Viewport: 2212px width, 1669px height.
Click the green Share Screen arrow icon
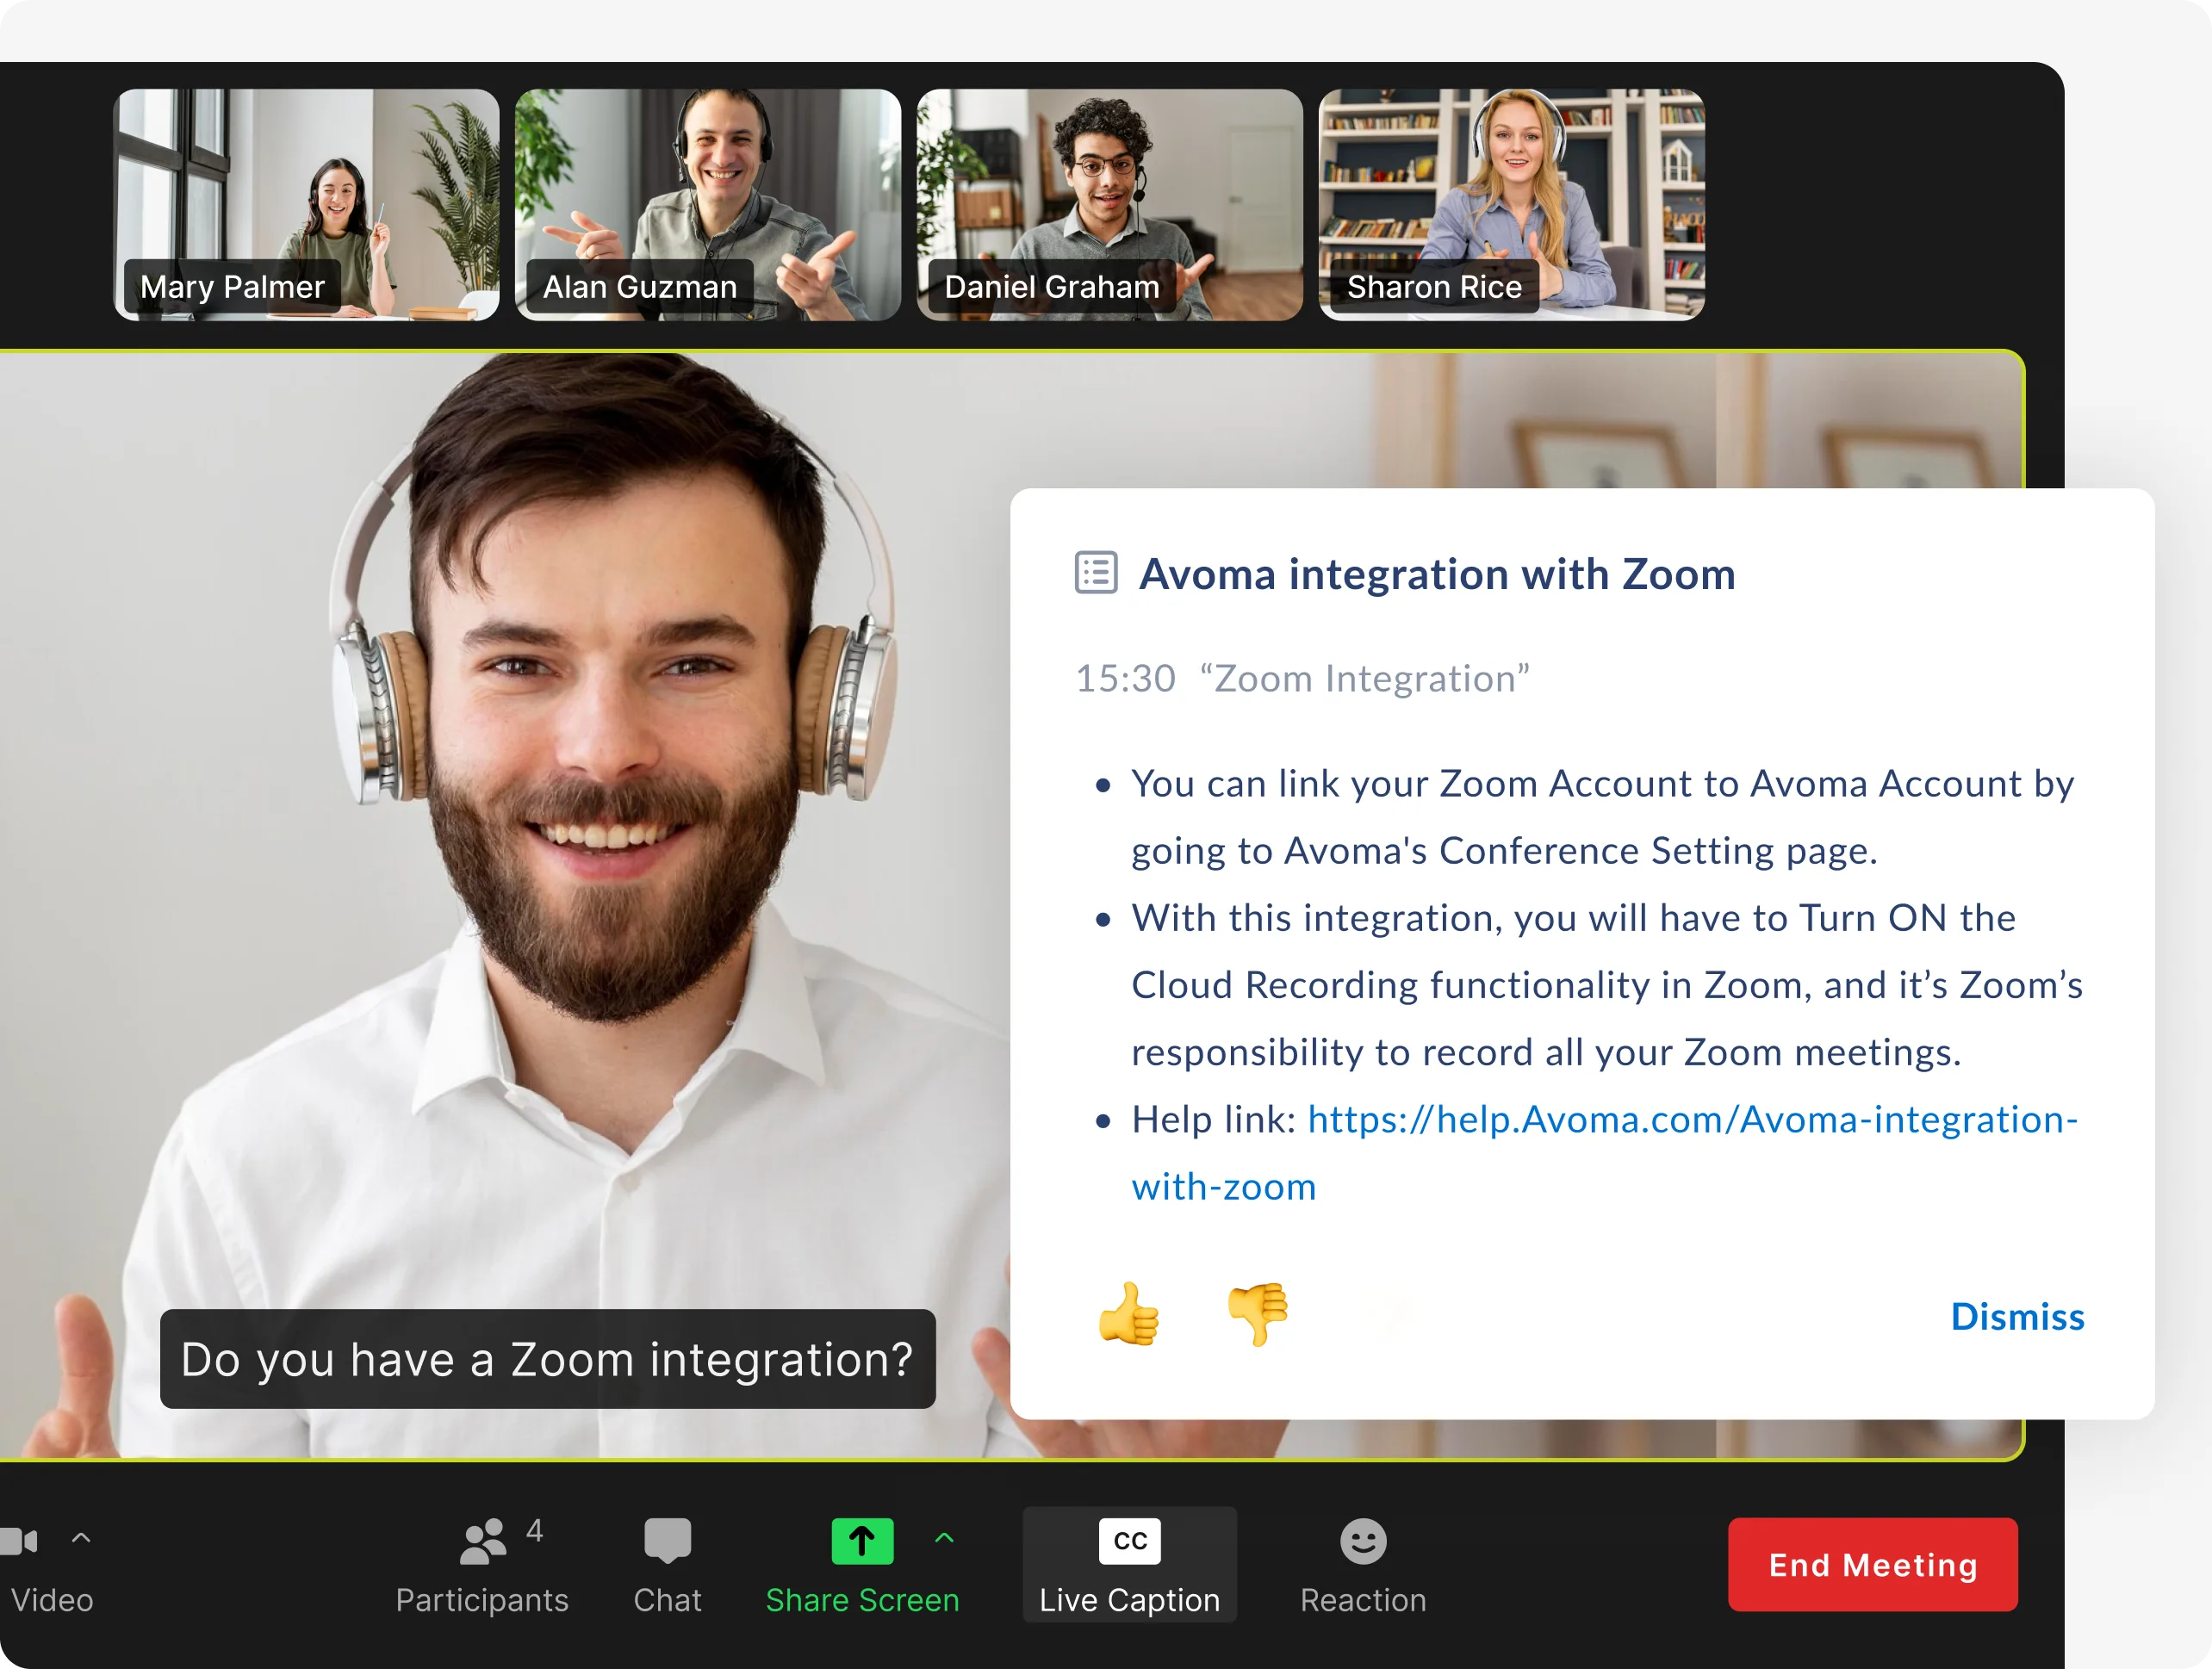pos(862,1541)
